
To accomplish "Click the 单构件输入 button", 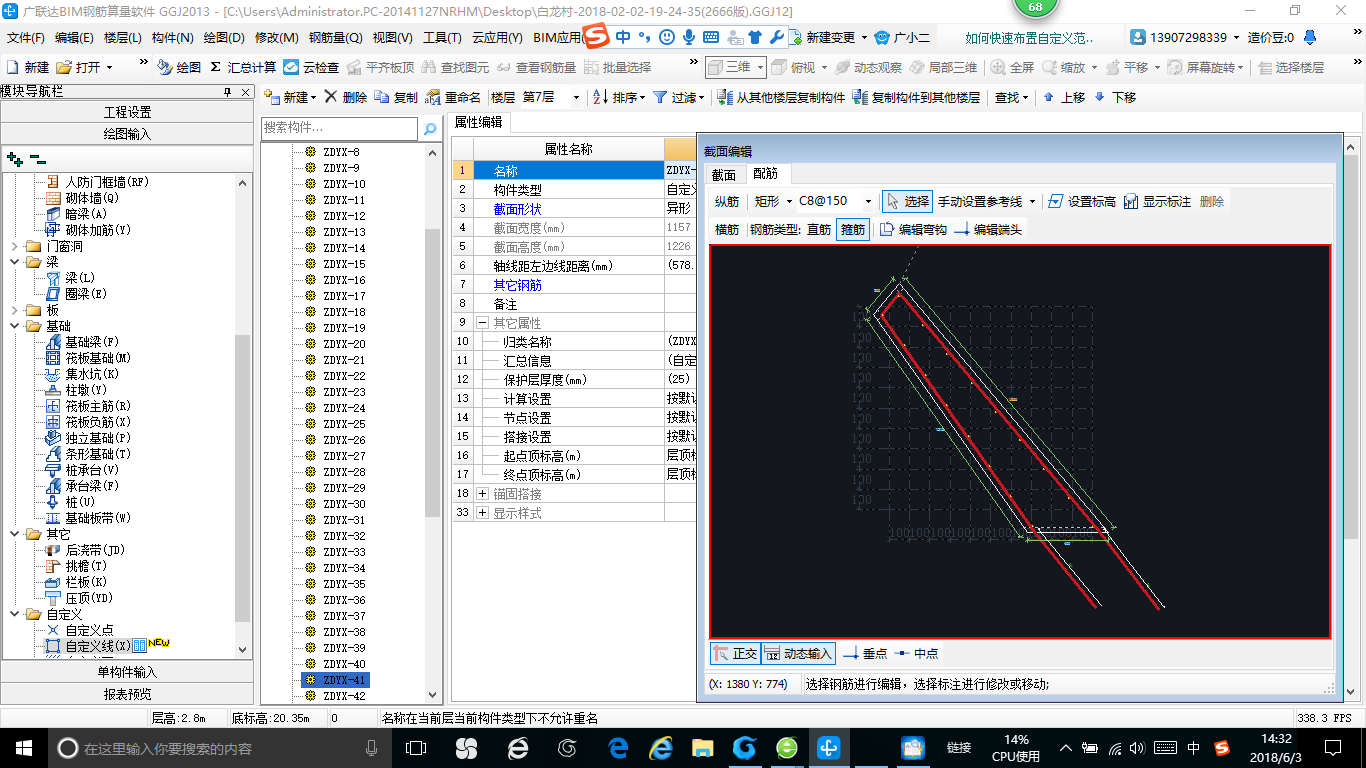I will pos(127,672).
